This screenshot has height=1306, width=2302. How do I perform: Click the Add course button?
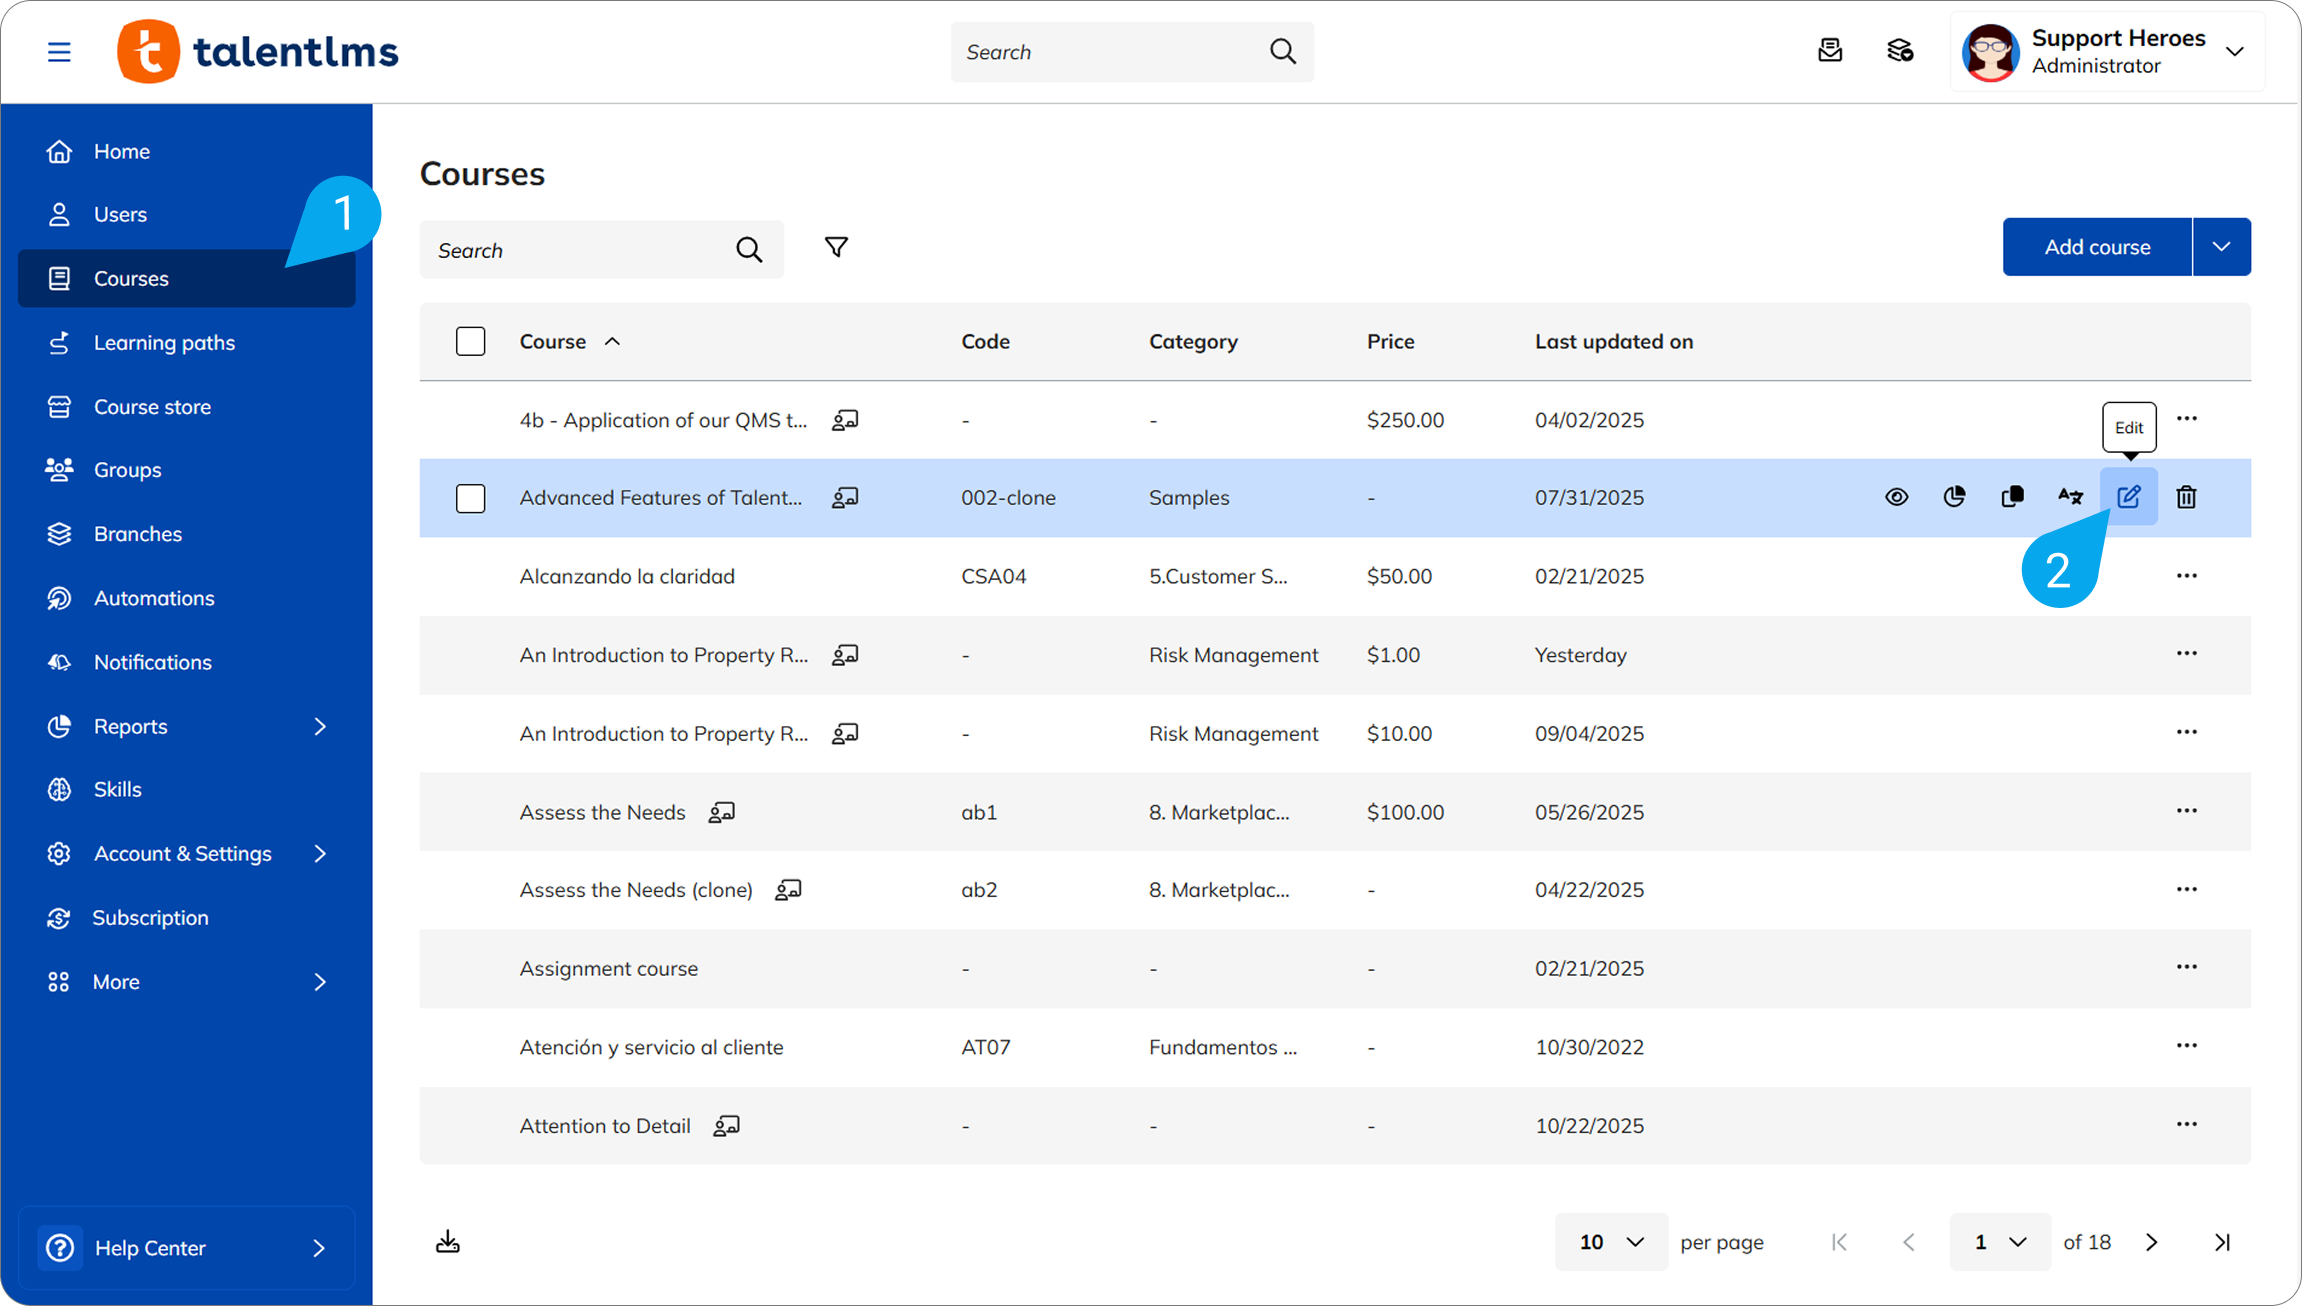(2097, 247)
